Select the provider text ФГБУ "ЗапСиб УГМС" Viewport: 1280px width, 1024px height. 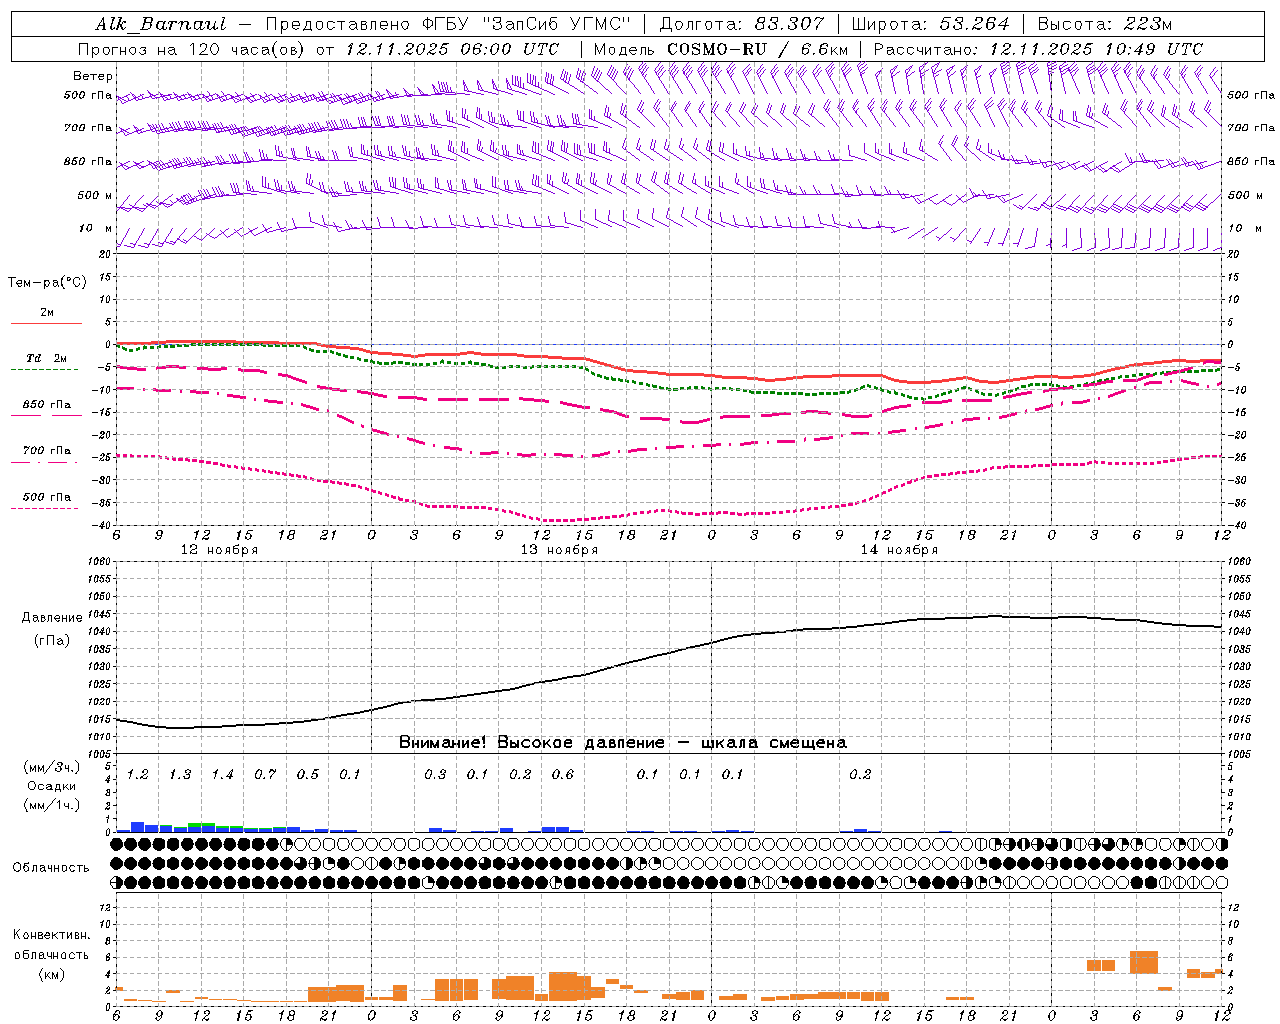(528, 24)
